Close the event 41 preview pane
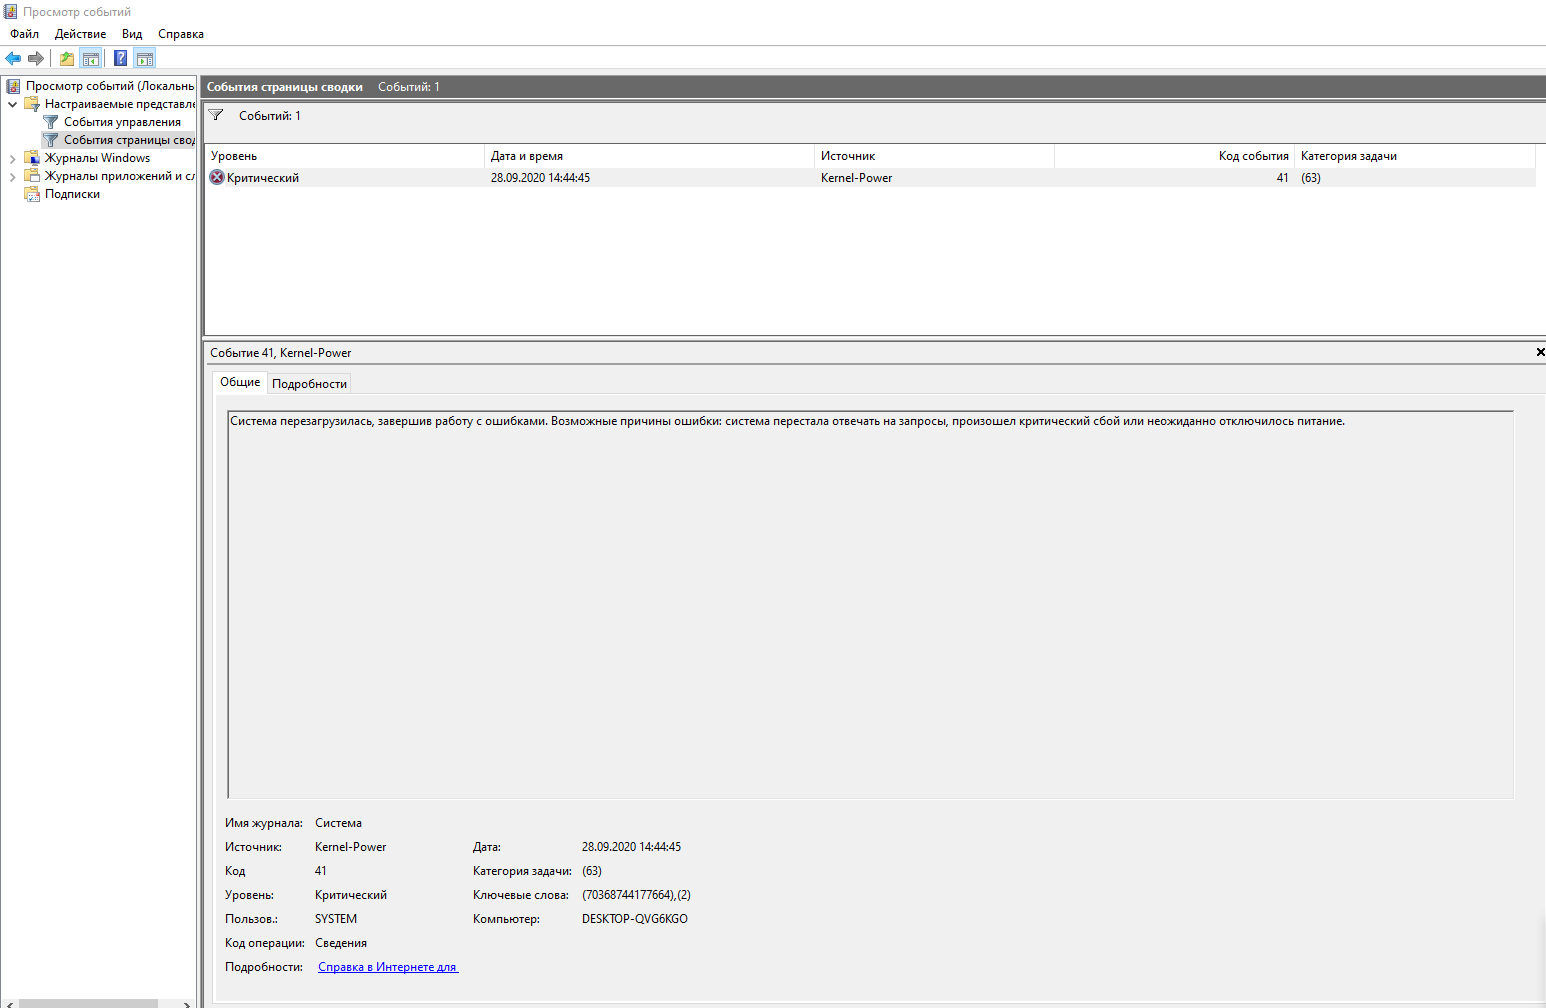The image size is (1546, 1008). (1540, 352)
